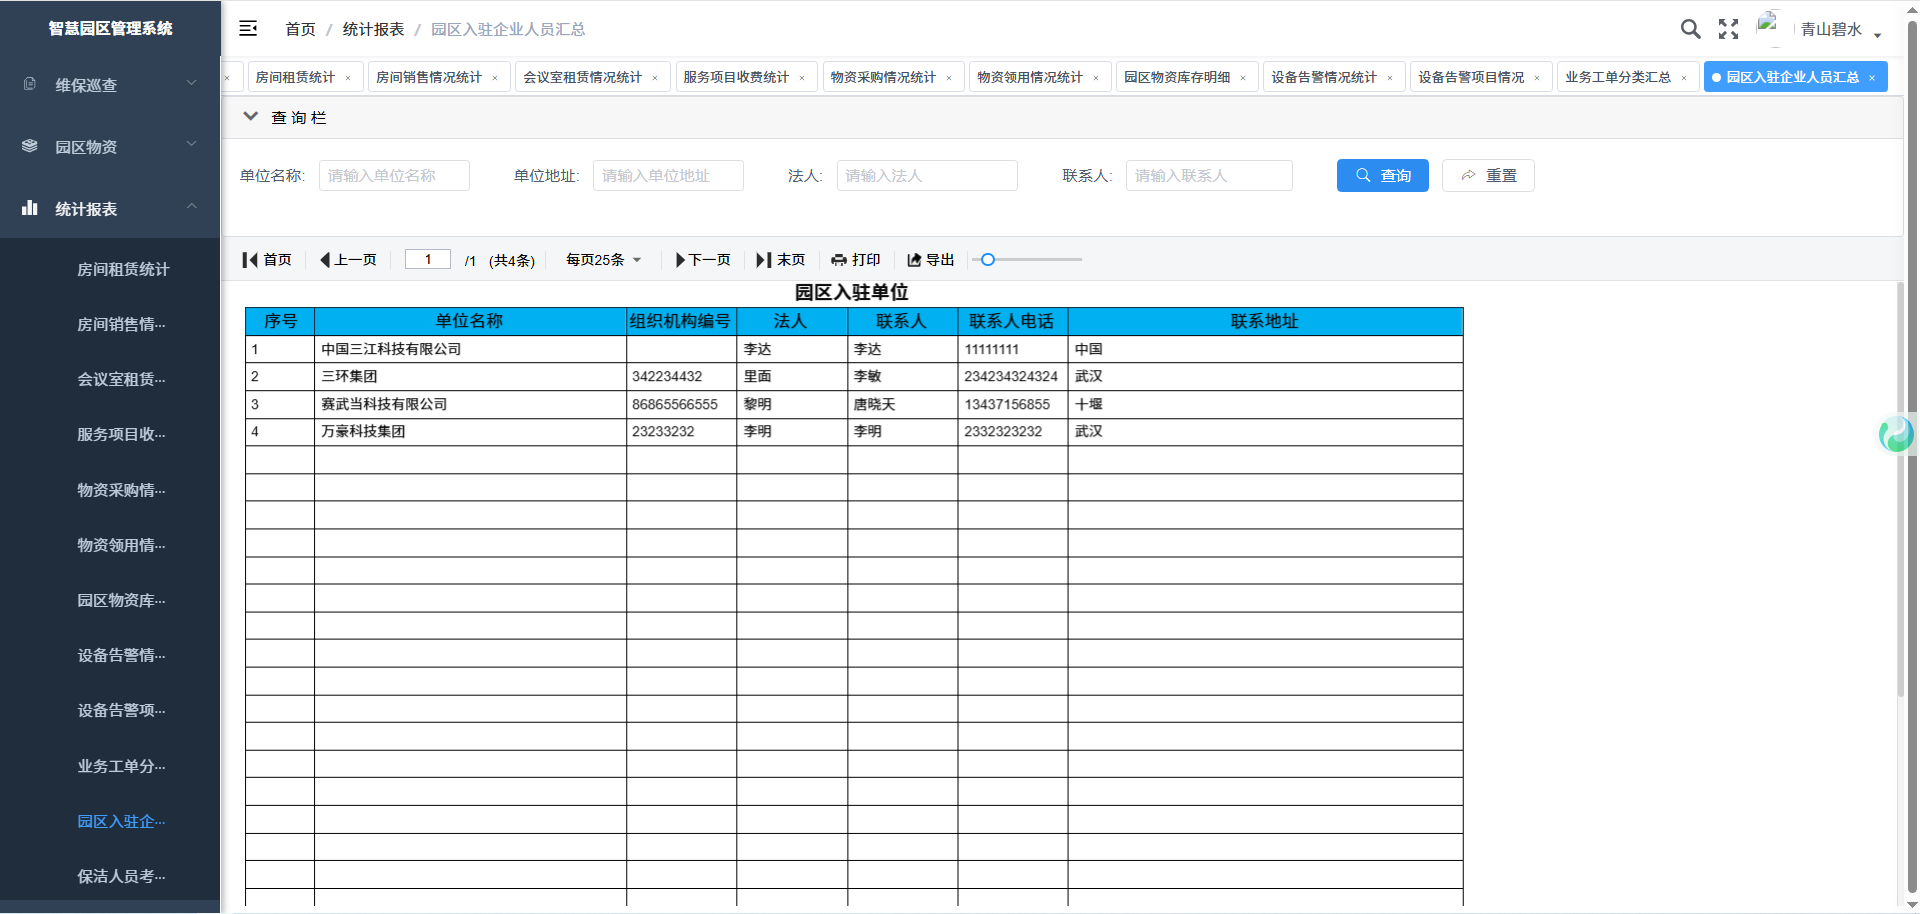The image size is (1920, 914).
Task: Open the 青山碧水 user dropdown
Action: [x=1840, y=30]
